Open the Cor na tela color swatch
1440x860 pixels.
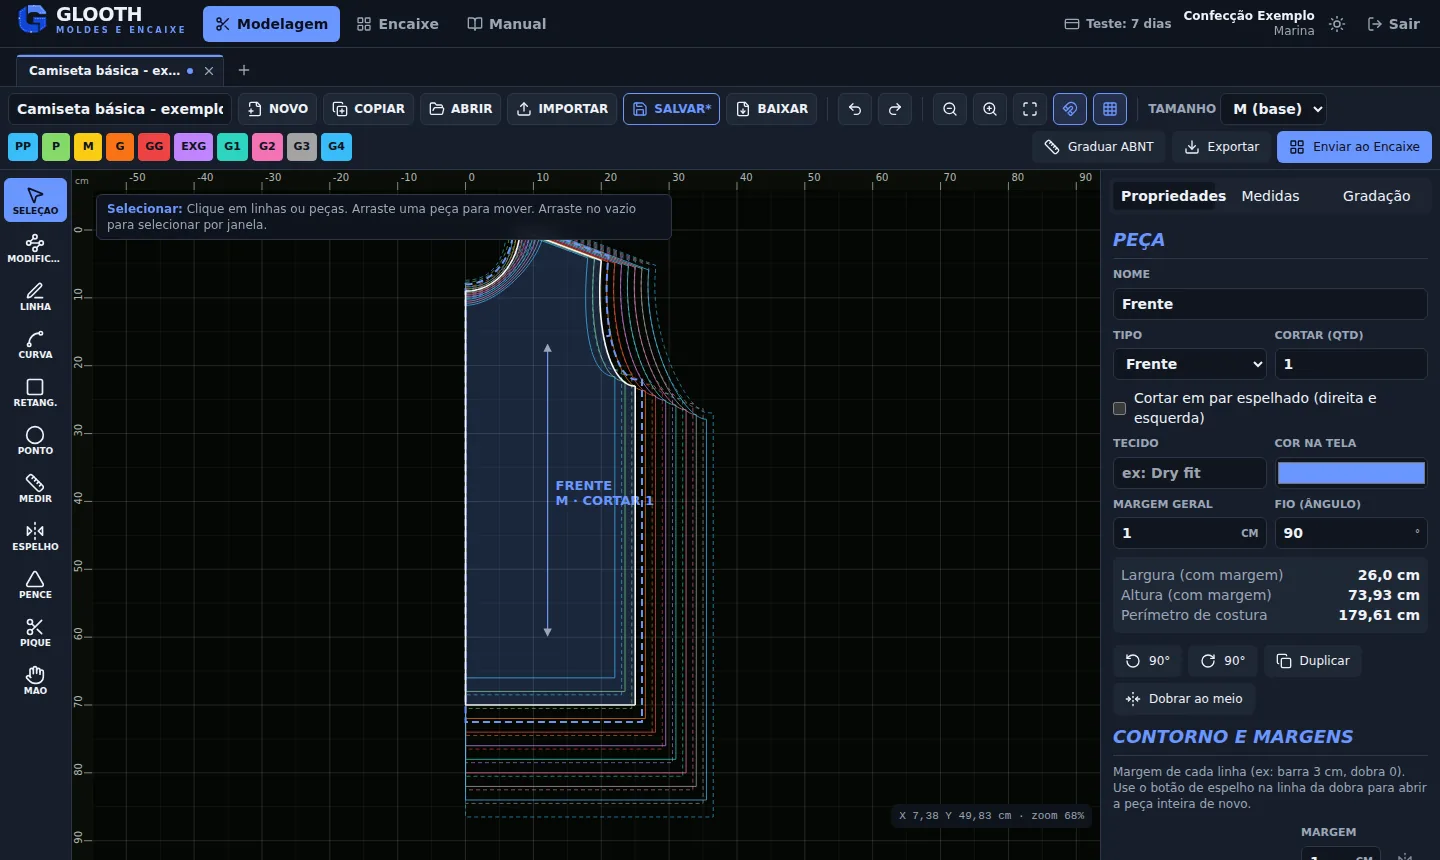(1351, 473)
